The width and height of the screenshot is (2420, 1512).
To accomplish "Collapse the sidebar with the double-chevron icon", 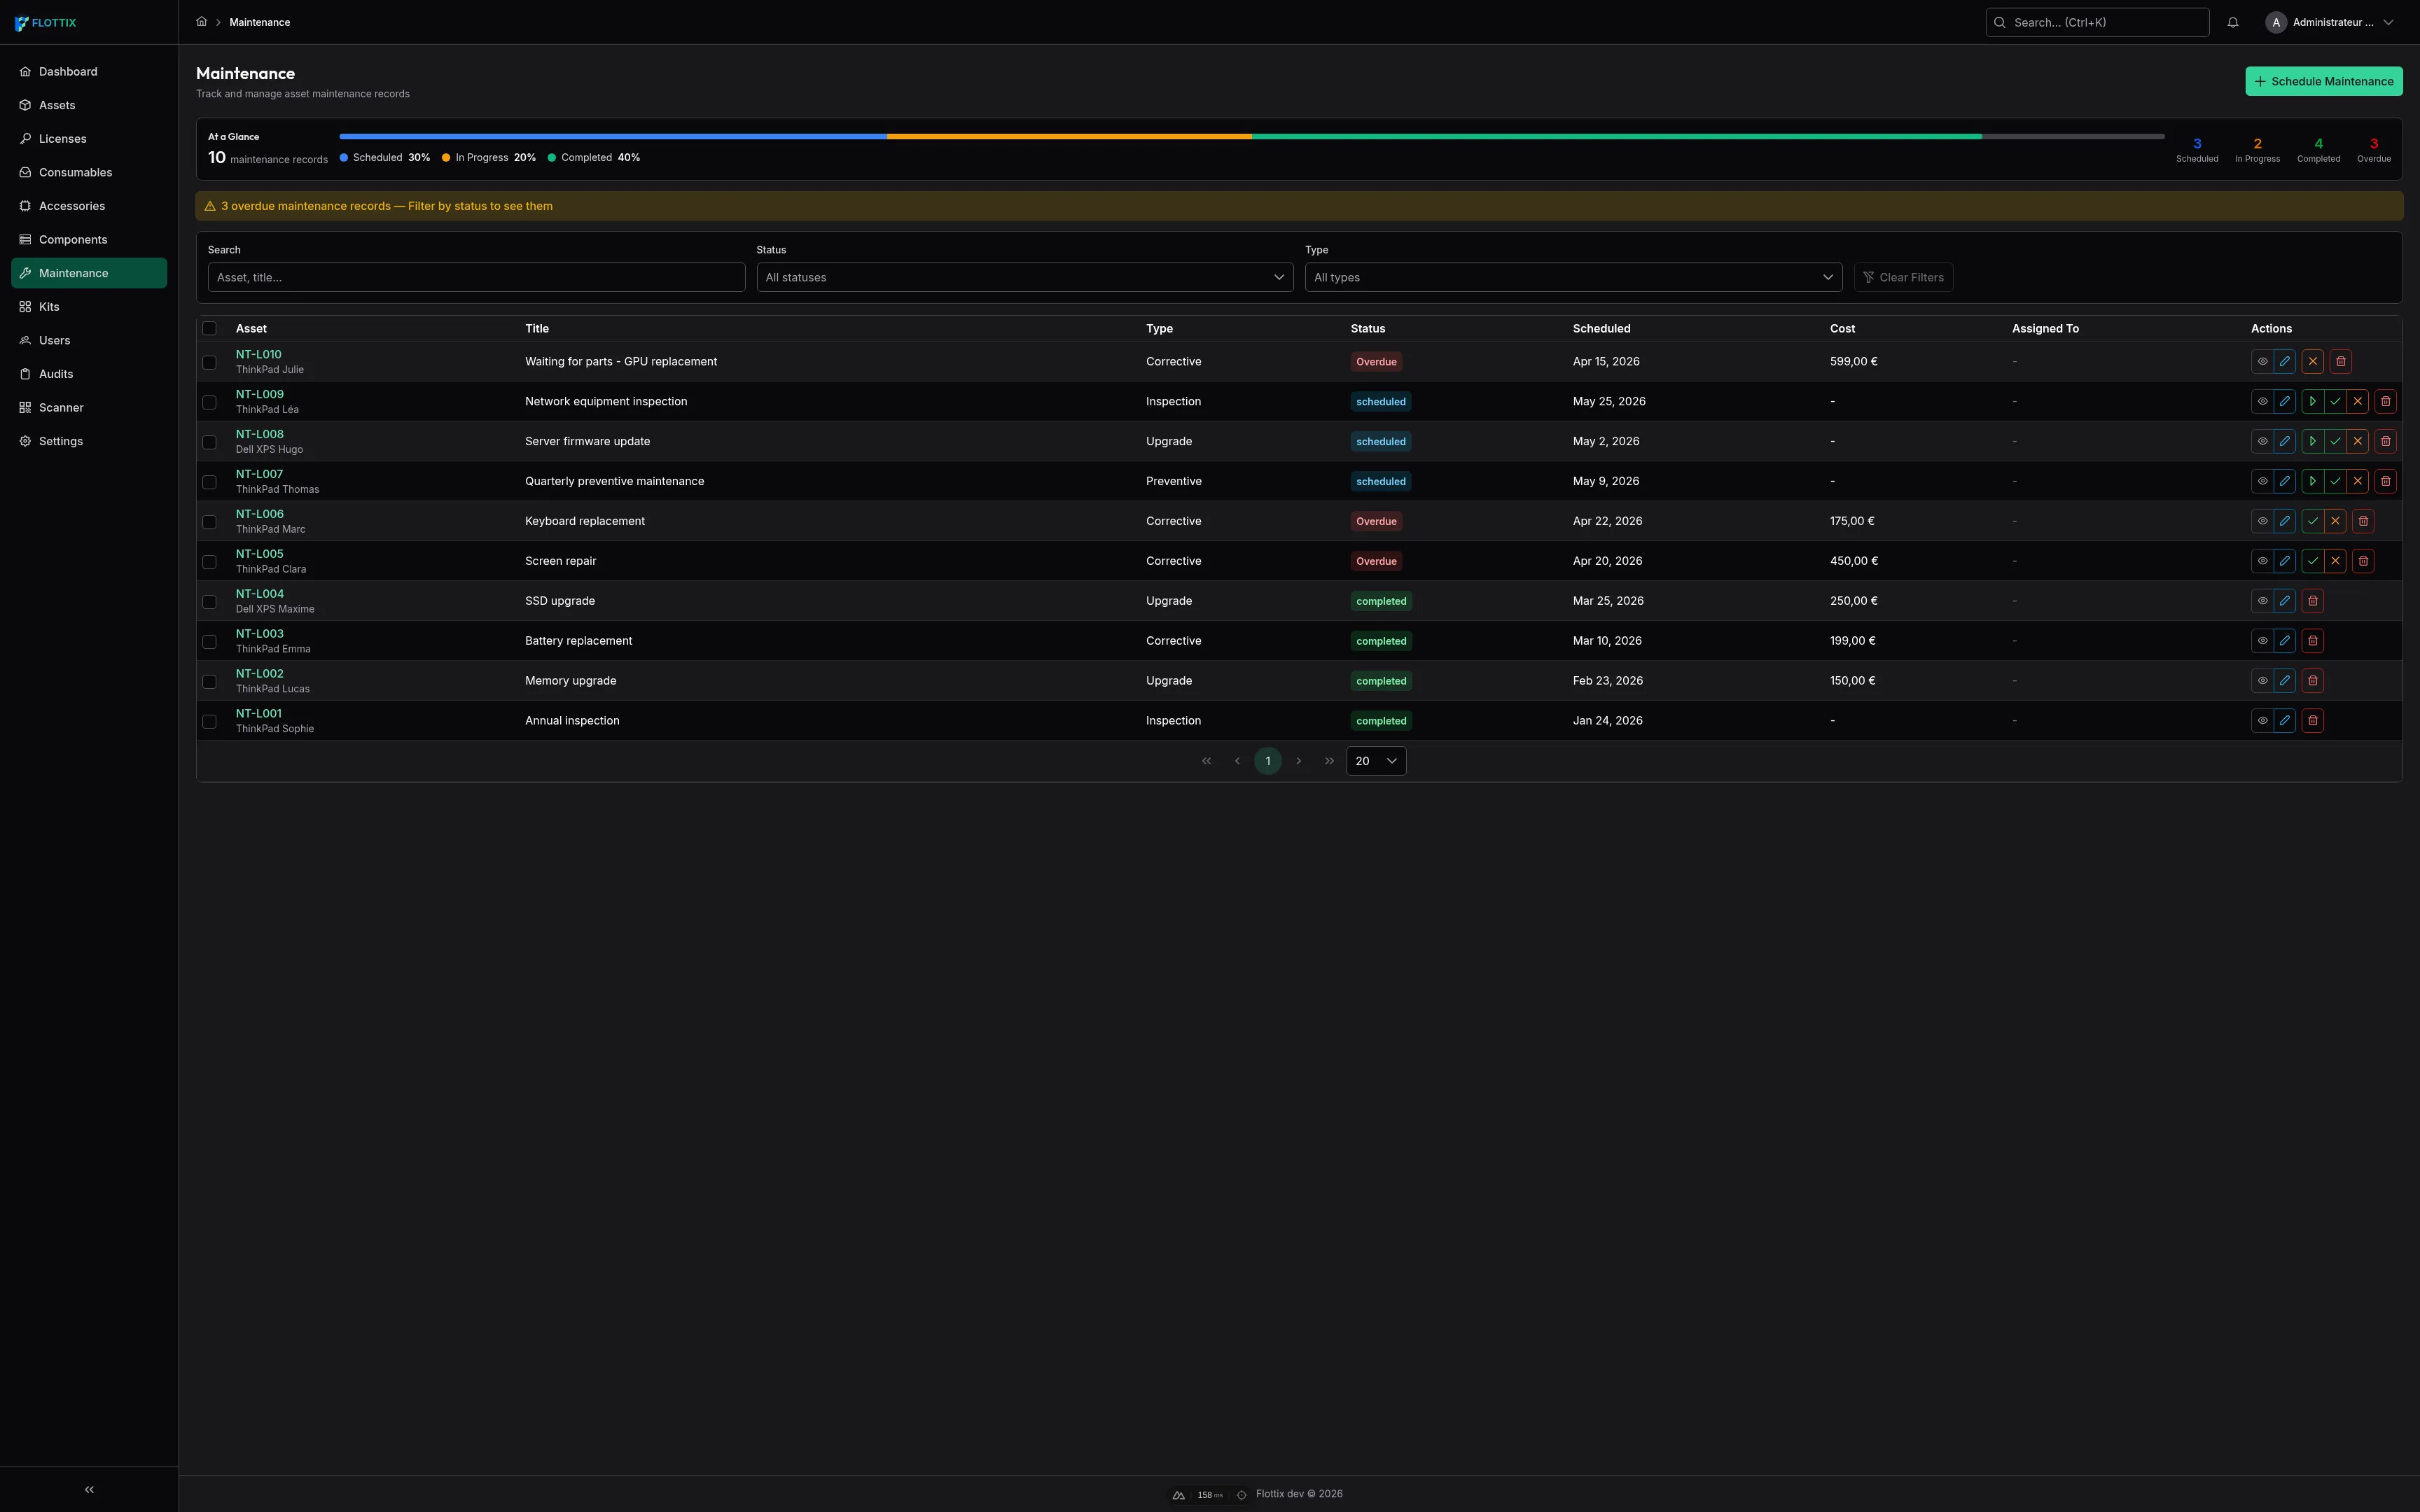I will (x=89, y=1489).
